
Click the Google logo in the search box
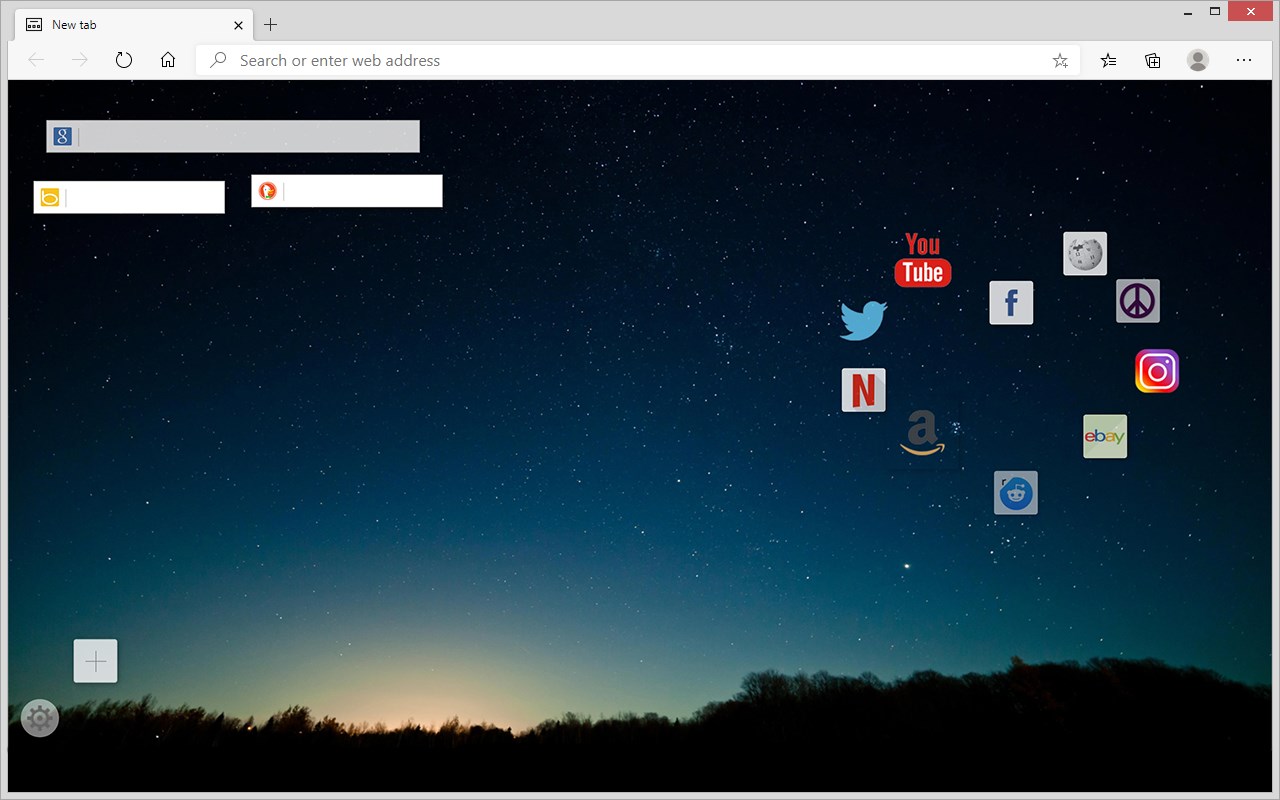(x=62, y=136)
